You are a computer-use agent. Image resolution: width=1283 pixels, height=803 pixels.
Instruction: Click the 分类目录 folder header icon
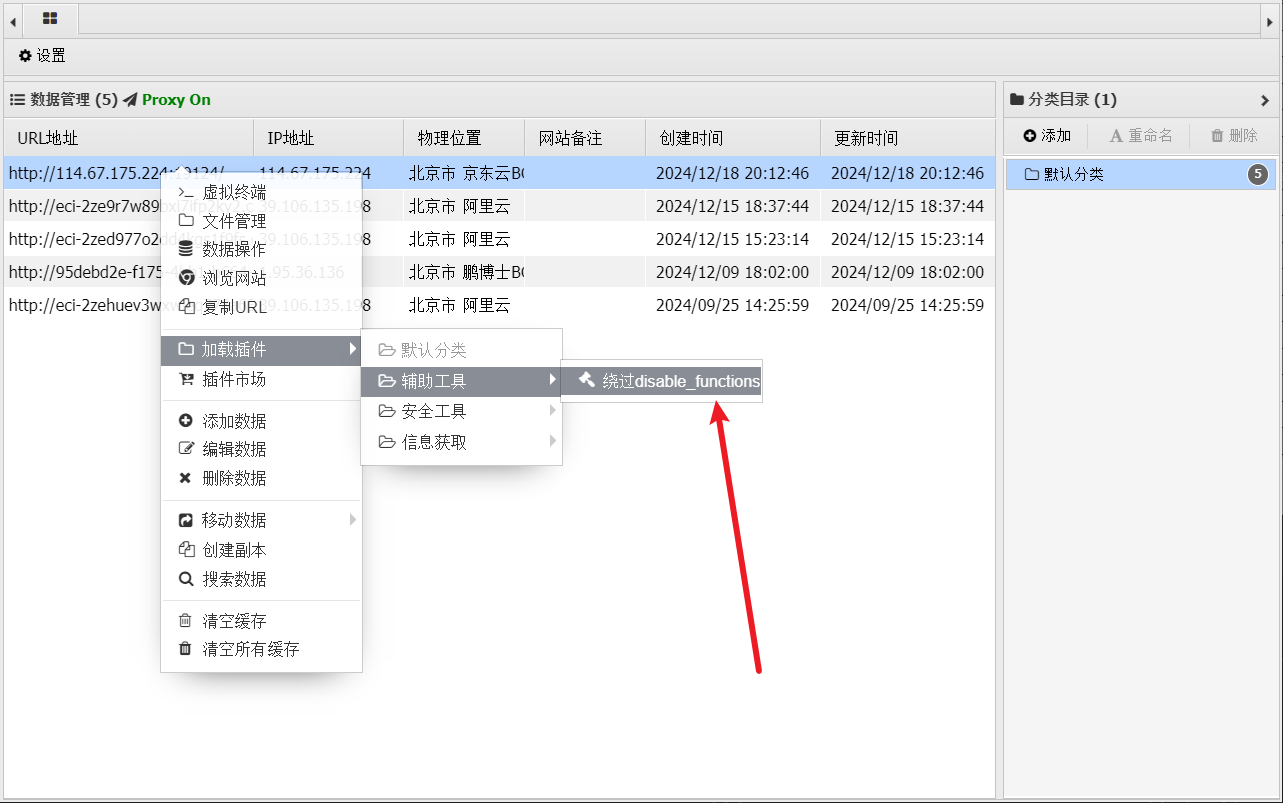click(1017, 99)
